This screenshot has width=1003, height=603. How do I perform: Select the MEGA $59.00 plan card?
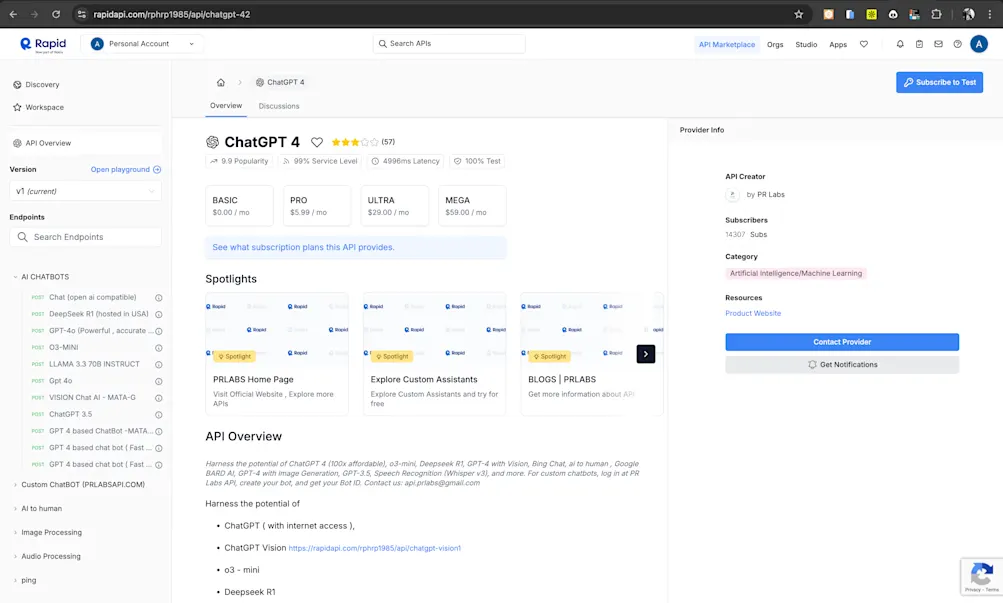[x=472, y=206]
